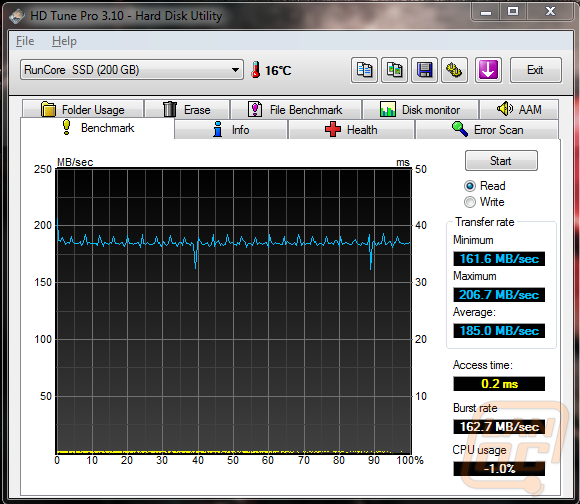The width and height of the screenshot is (580, 504).
Task: Click the 206.7 MB/sec maximum value
Action: tap(499, 295)
